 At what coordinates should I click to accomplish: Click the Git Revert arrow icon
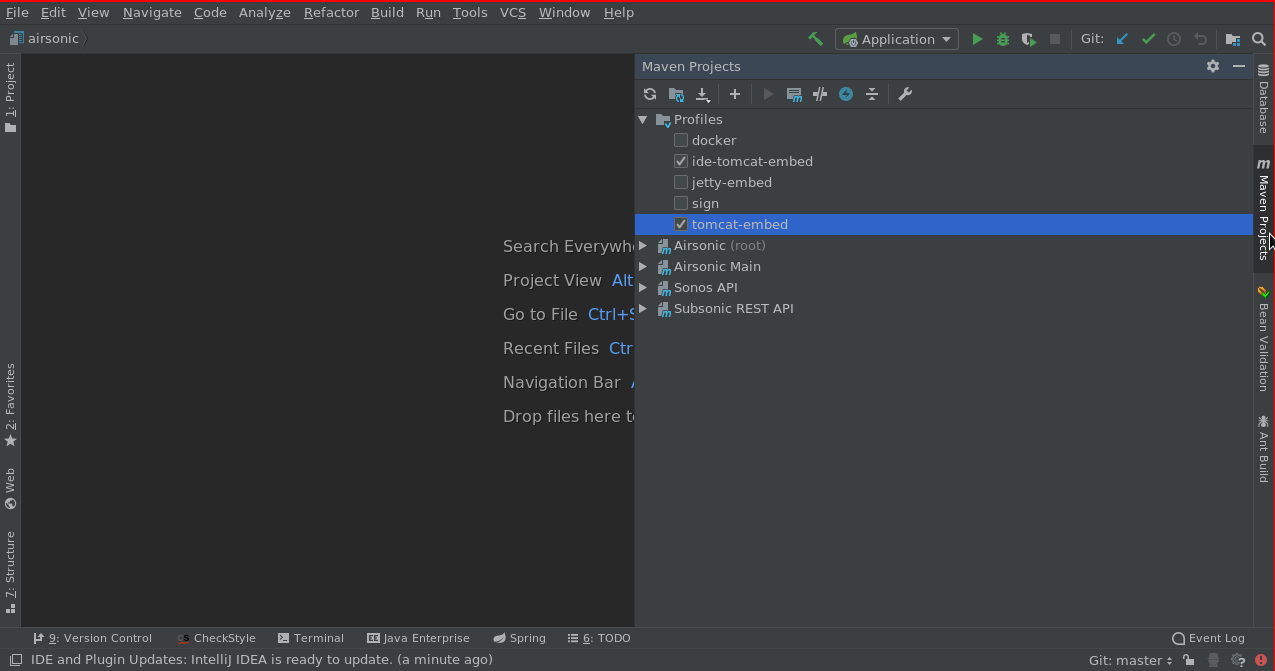pos(1200,39)
